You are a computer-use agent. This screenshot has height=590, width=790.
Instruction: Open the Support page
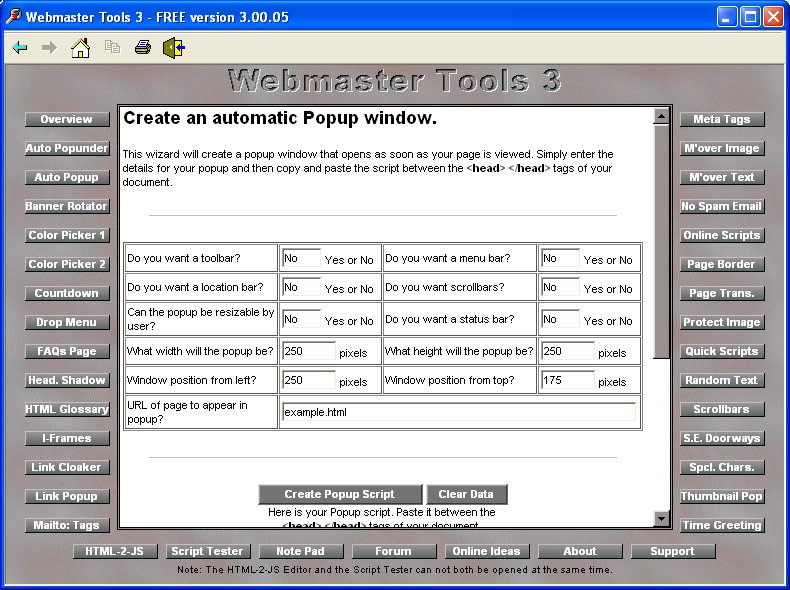pos(673,551)
